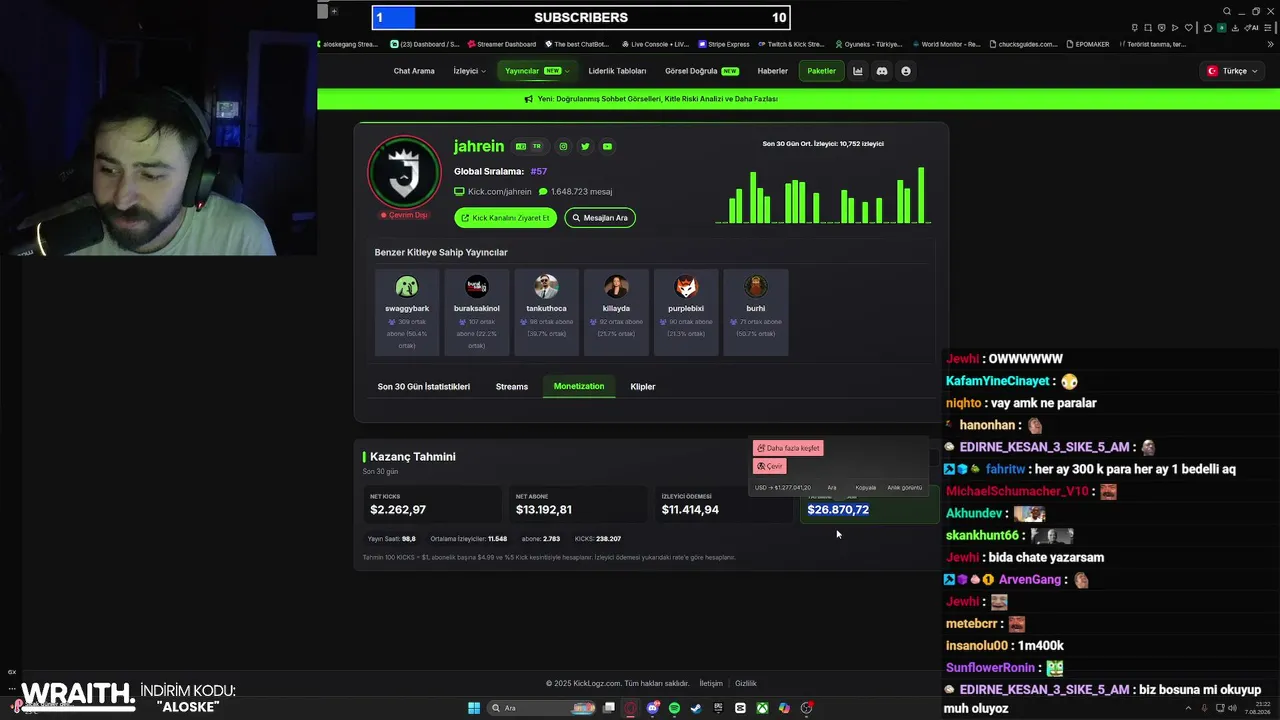Click the $13.192,81 Net Abone value
Viewport: 1280px width, 720px height.
point(544,510)
